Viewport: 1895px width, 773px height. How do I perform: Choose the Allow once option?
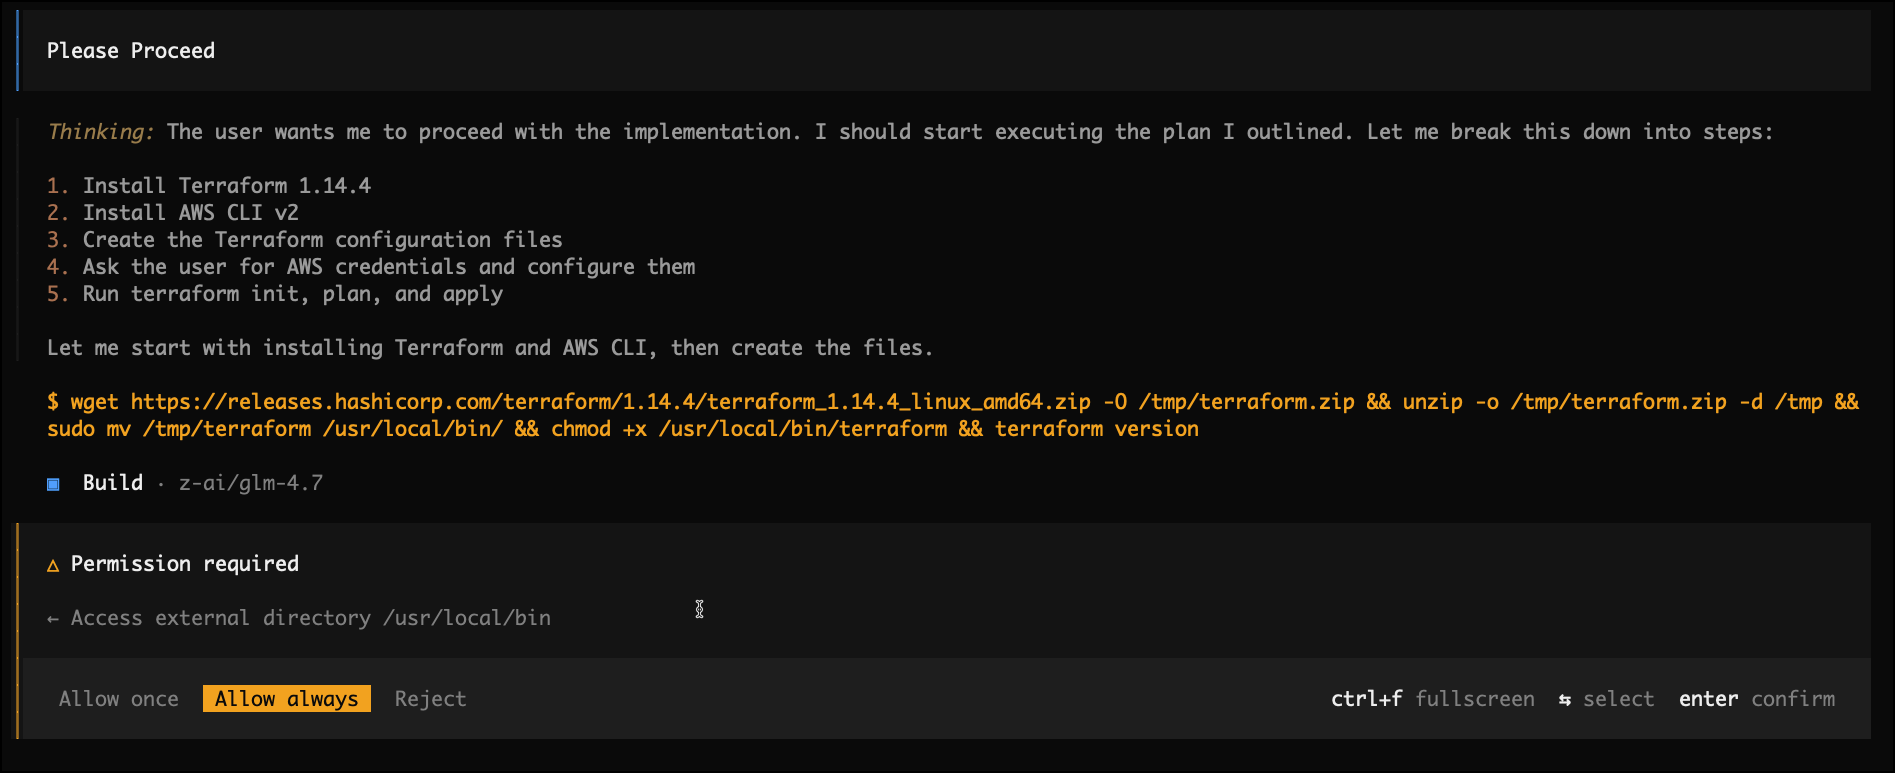[118, 699]
